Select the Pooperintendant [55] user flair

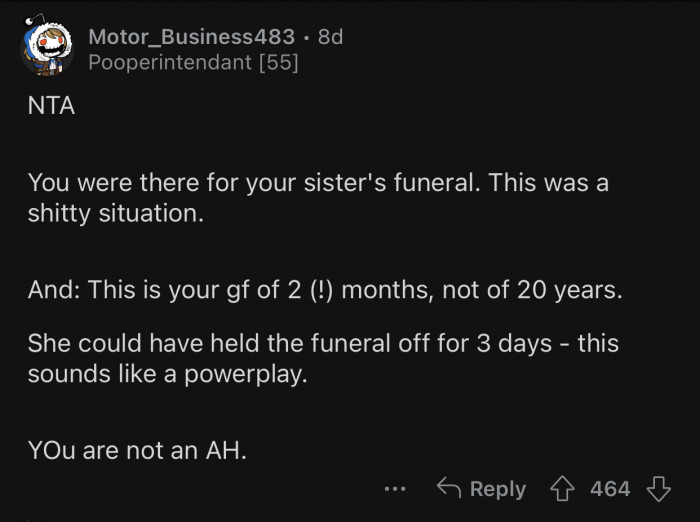(x=193, y=63)
